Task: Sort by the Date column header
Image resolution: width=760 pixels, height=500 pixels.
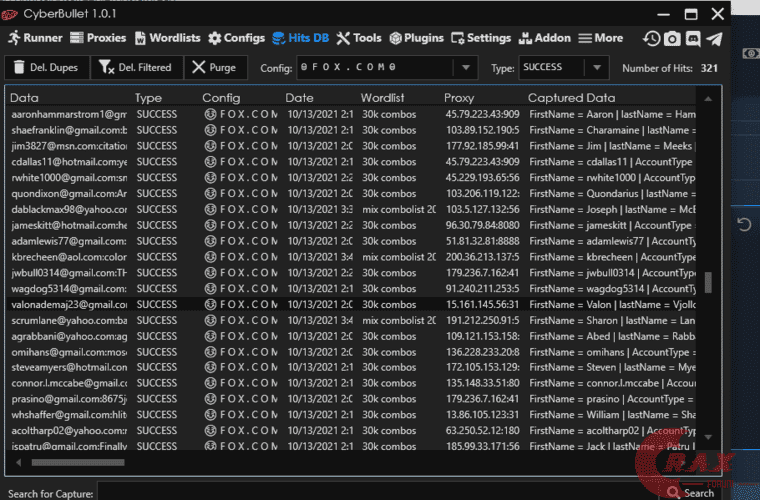Action: (299, 98)
